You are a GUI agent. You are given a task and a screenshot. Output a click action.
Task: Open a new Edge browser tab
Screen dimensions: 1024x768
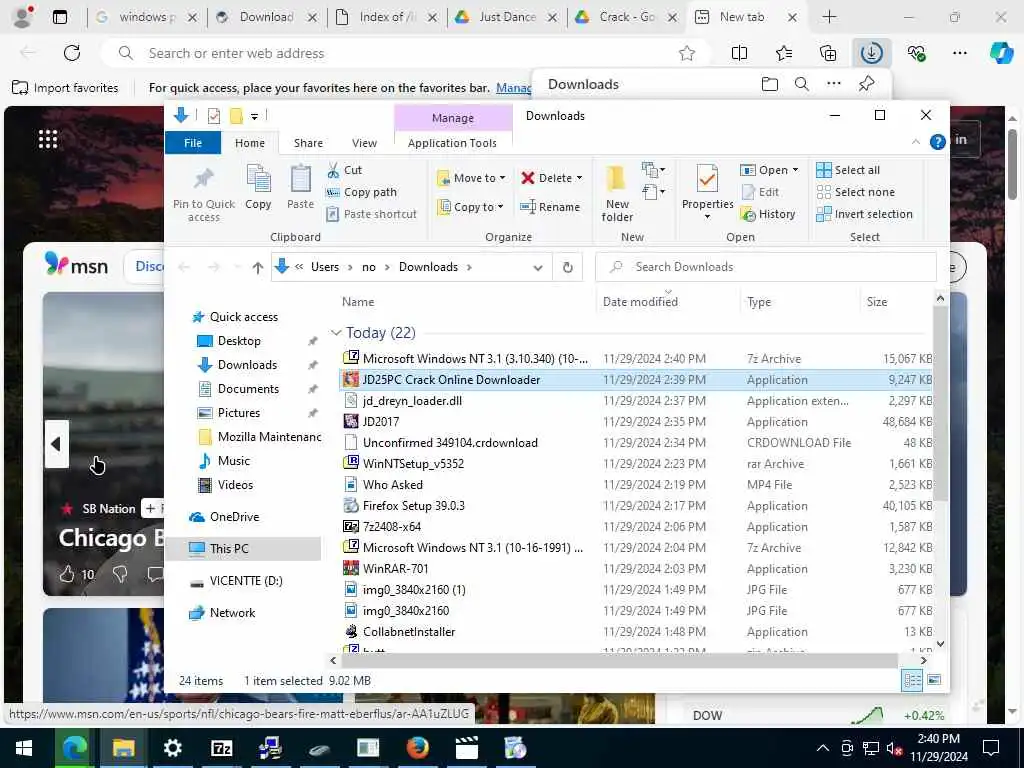tap(829, 17)
